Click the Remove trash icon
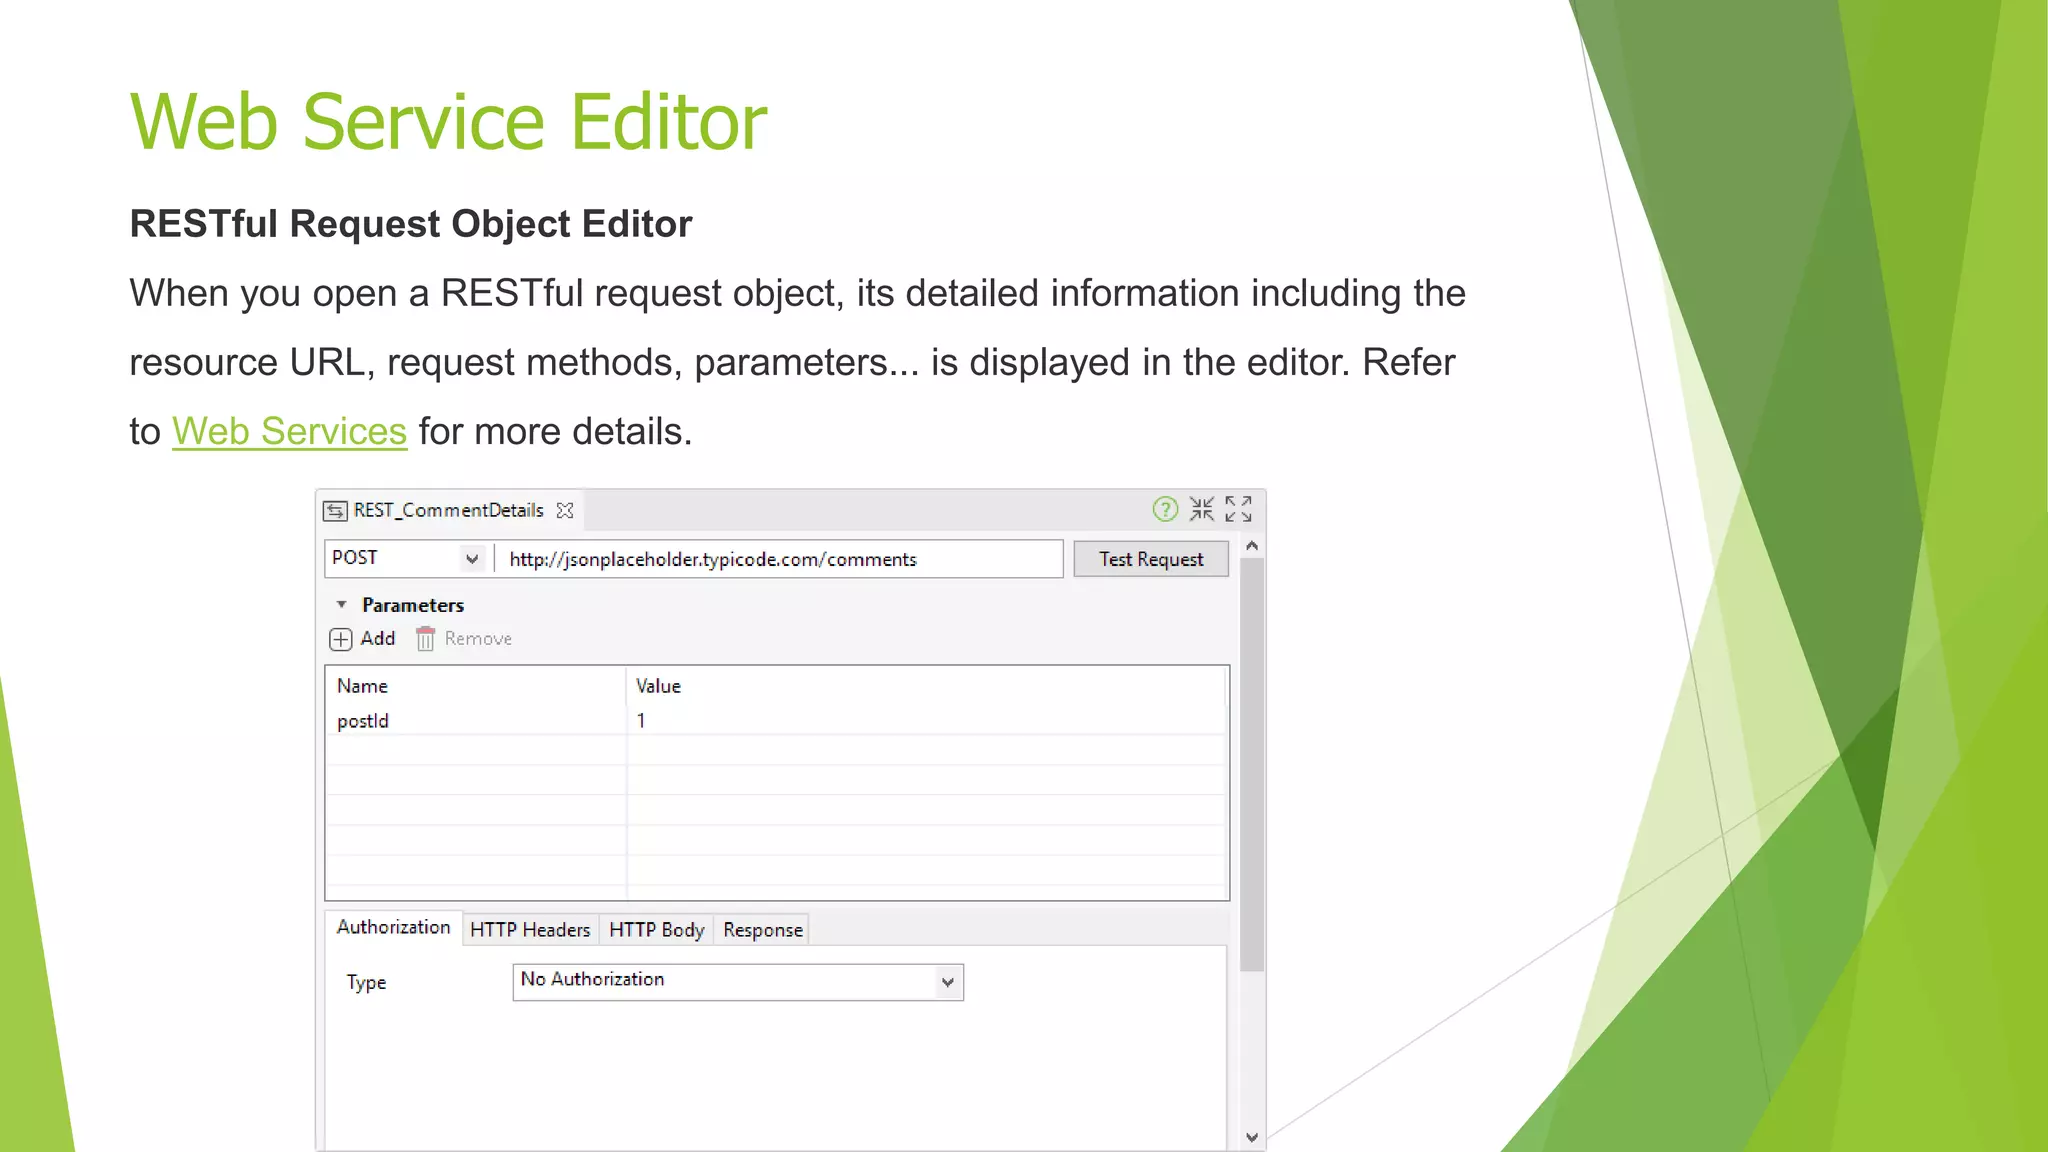The image size is (2048, 1152). tap(425, 638)
